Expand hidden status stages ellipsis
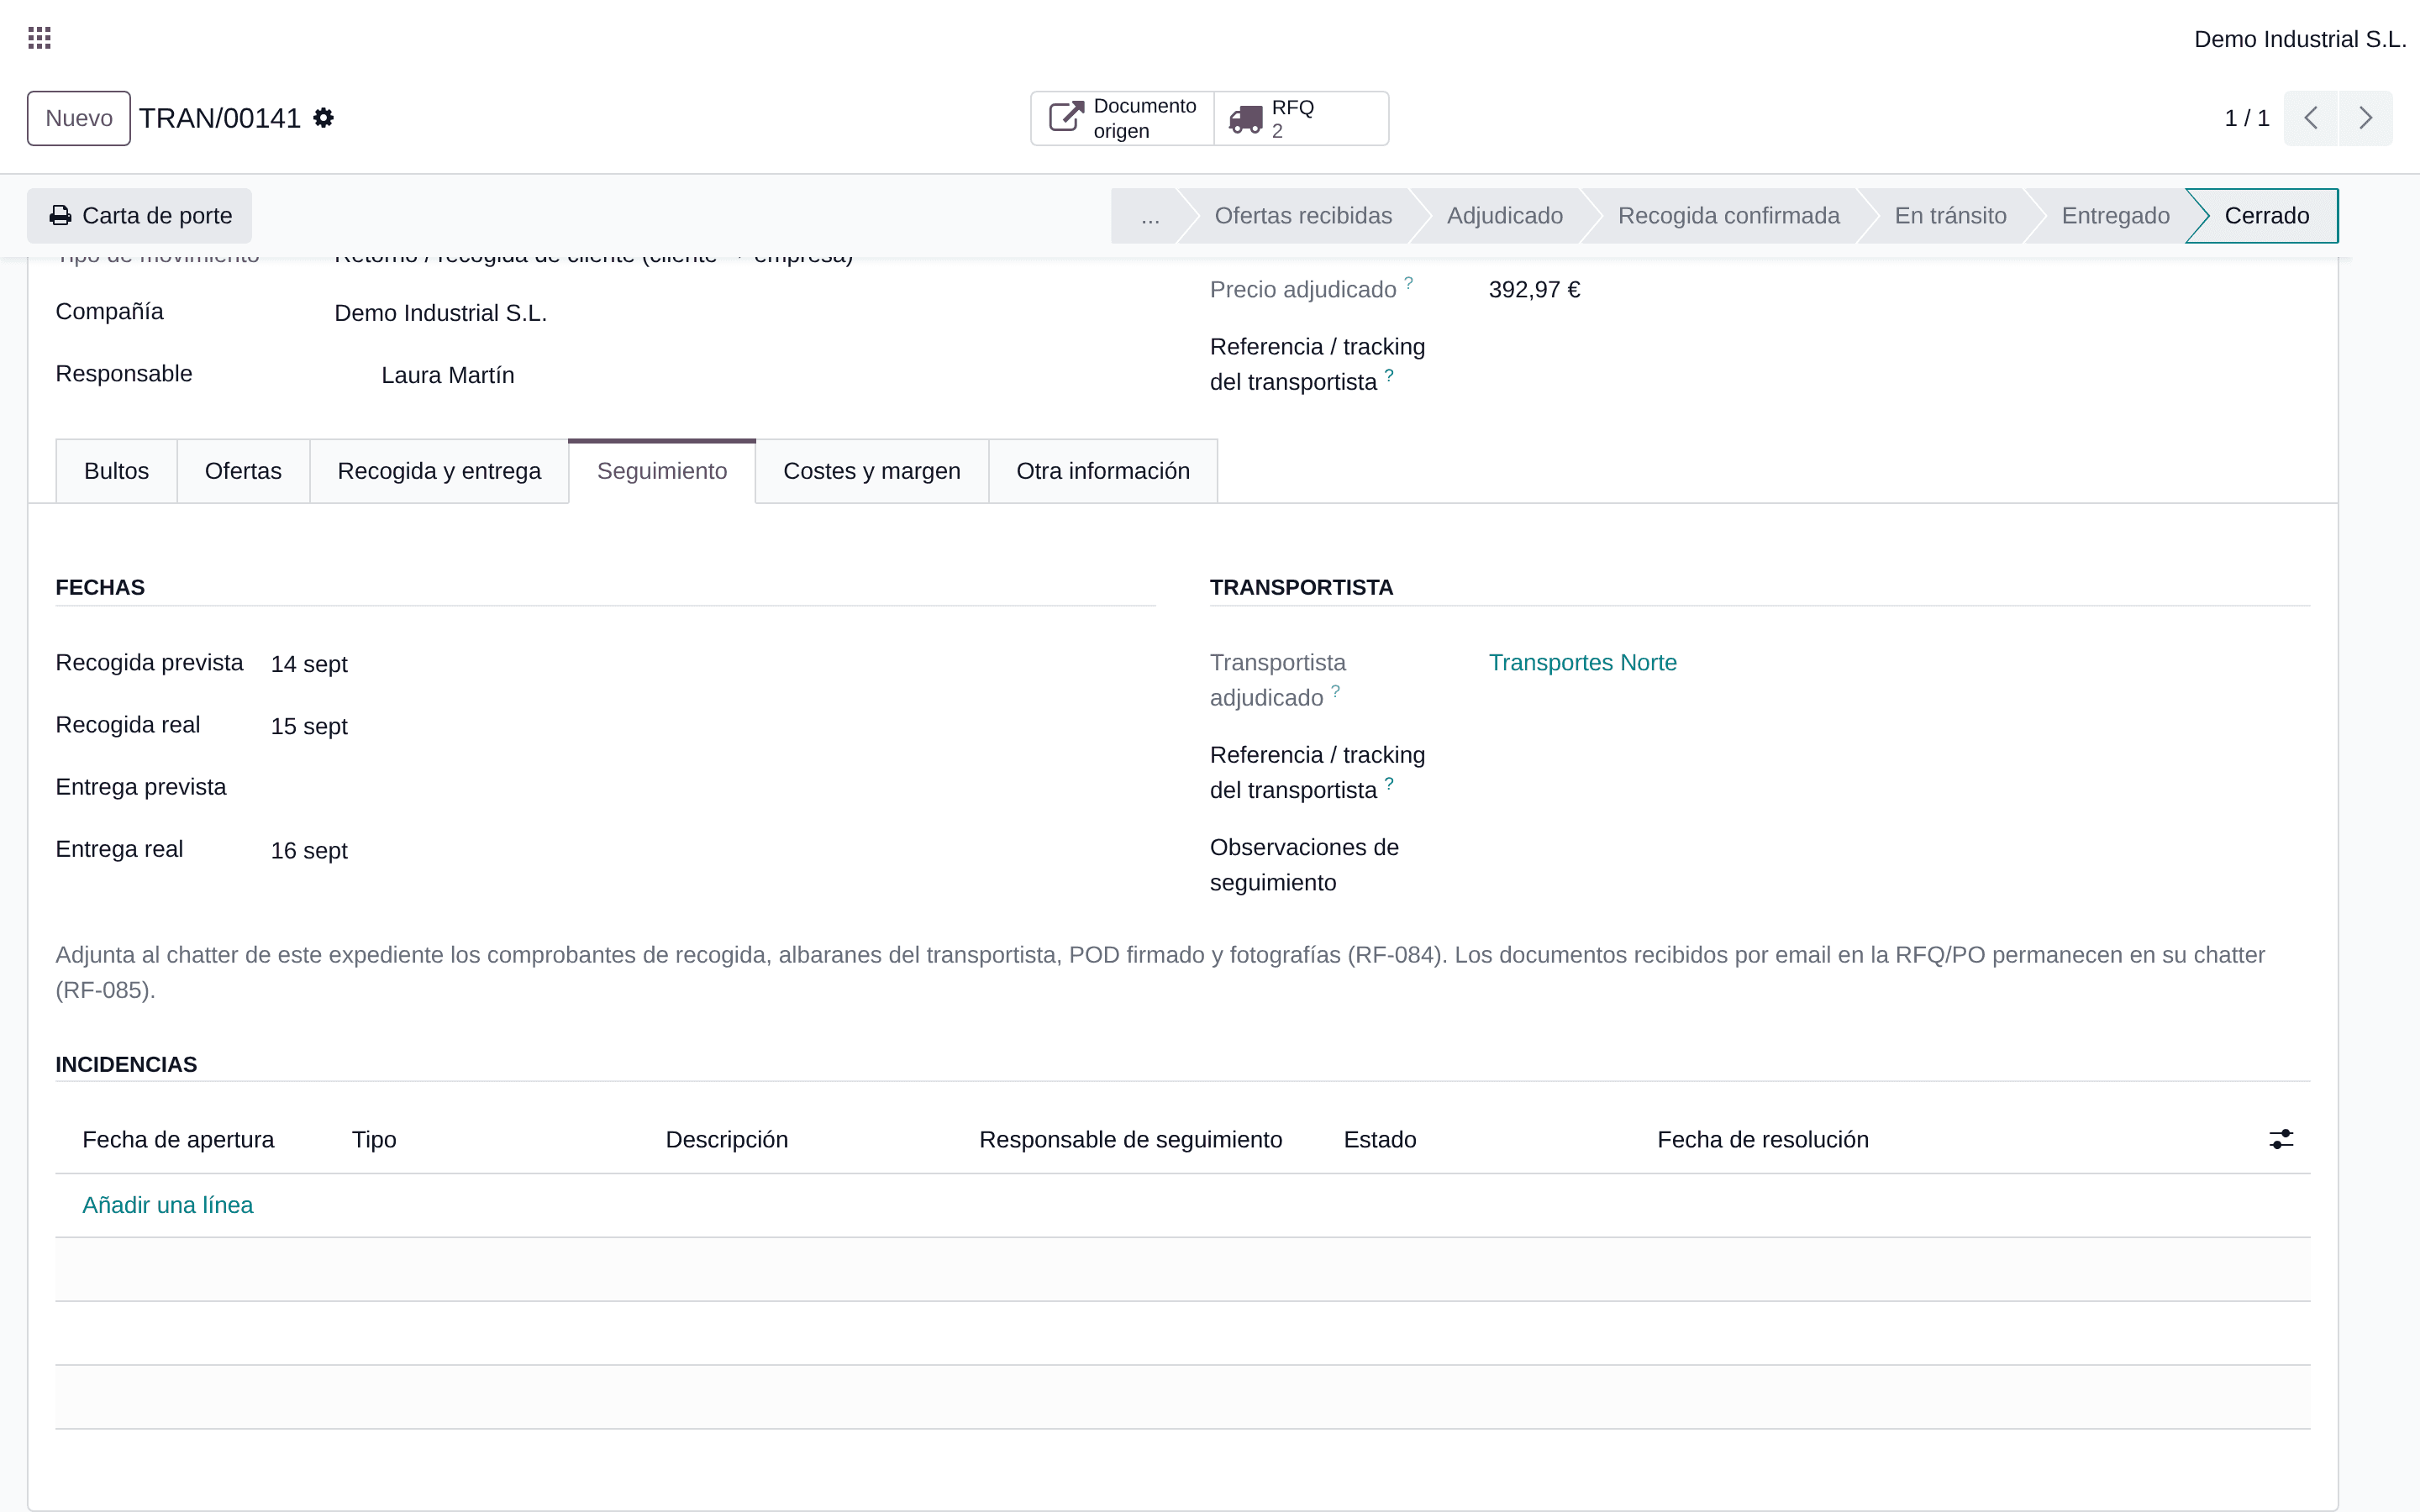This screenshot has height=1512, width=2420. coord(1150,216)
